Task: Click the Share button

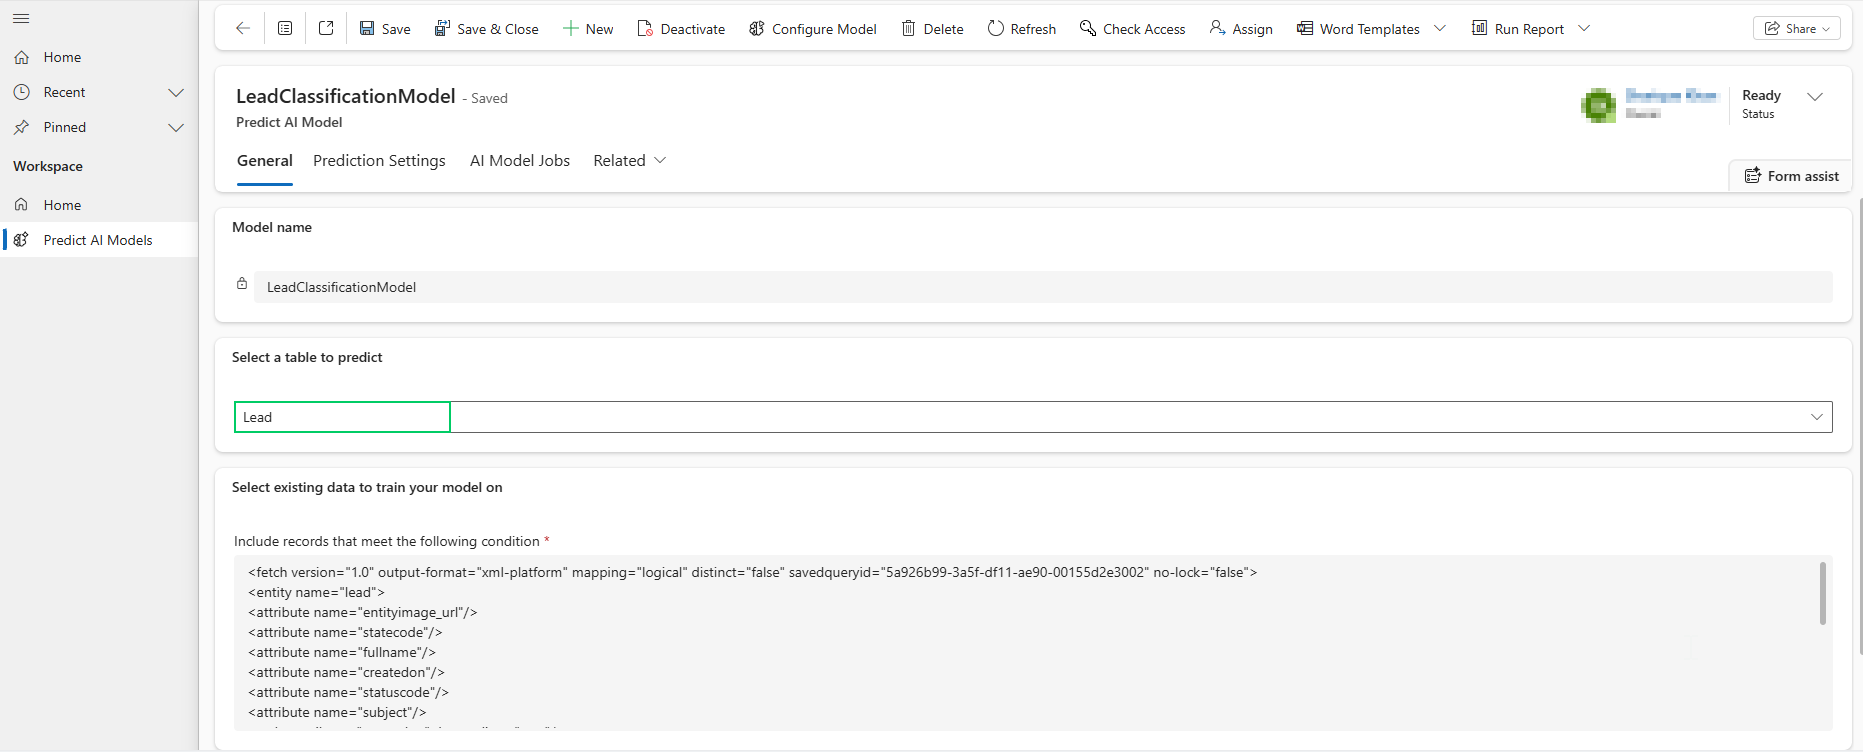Action: coord(1796,29)
